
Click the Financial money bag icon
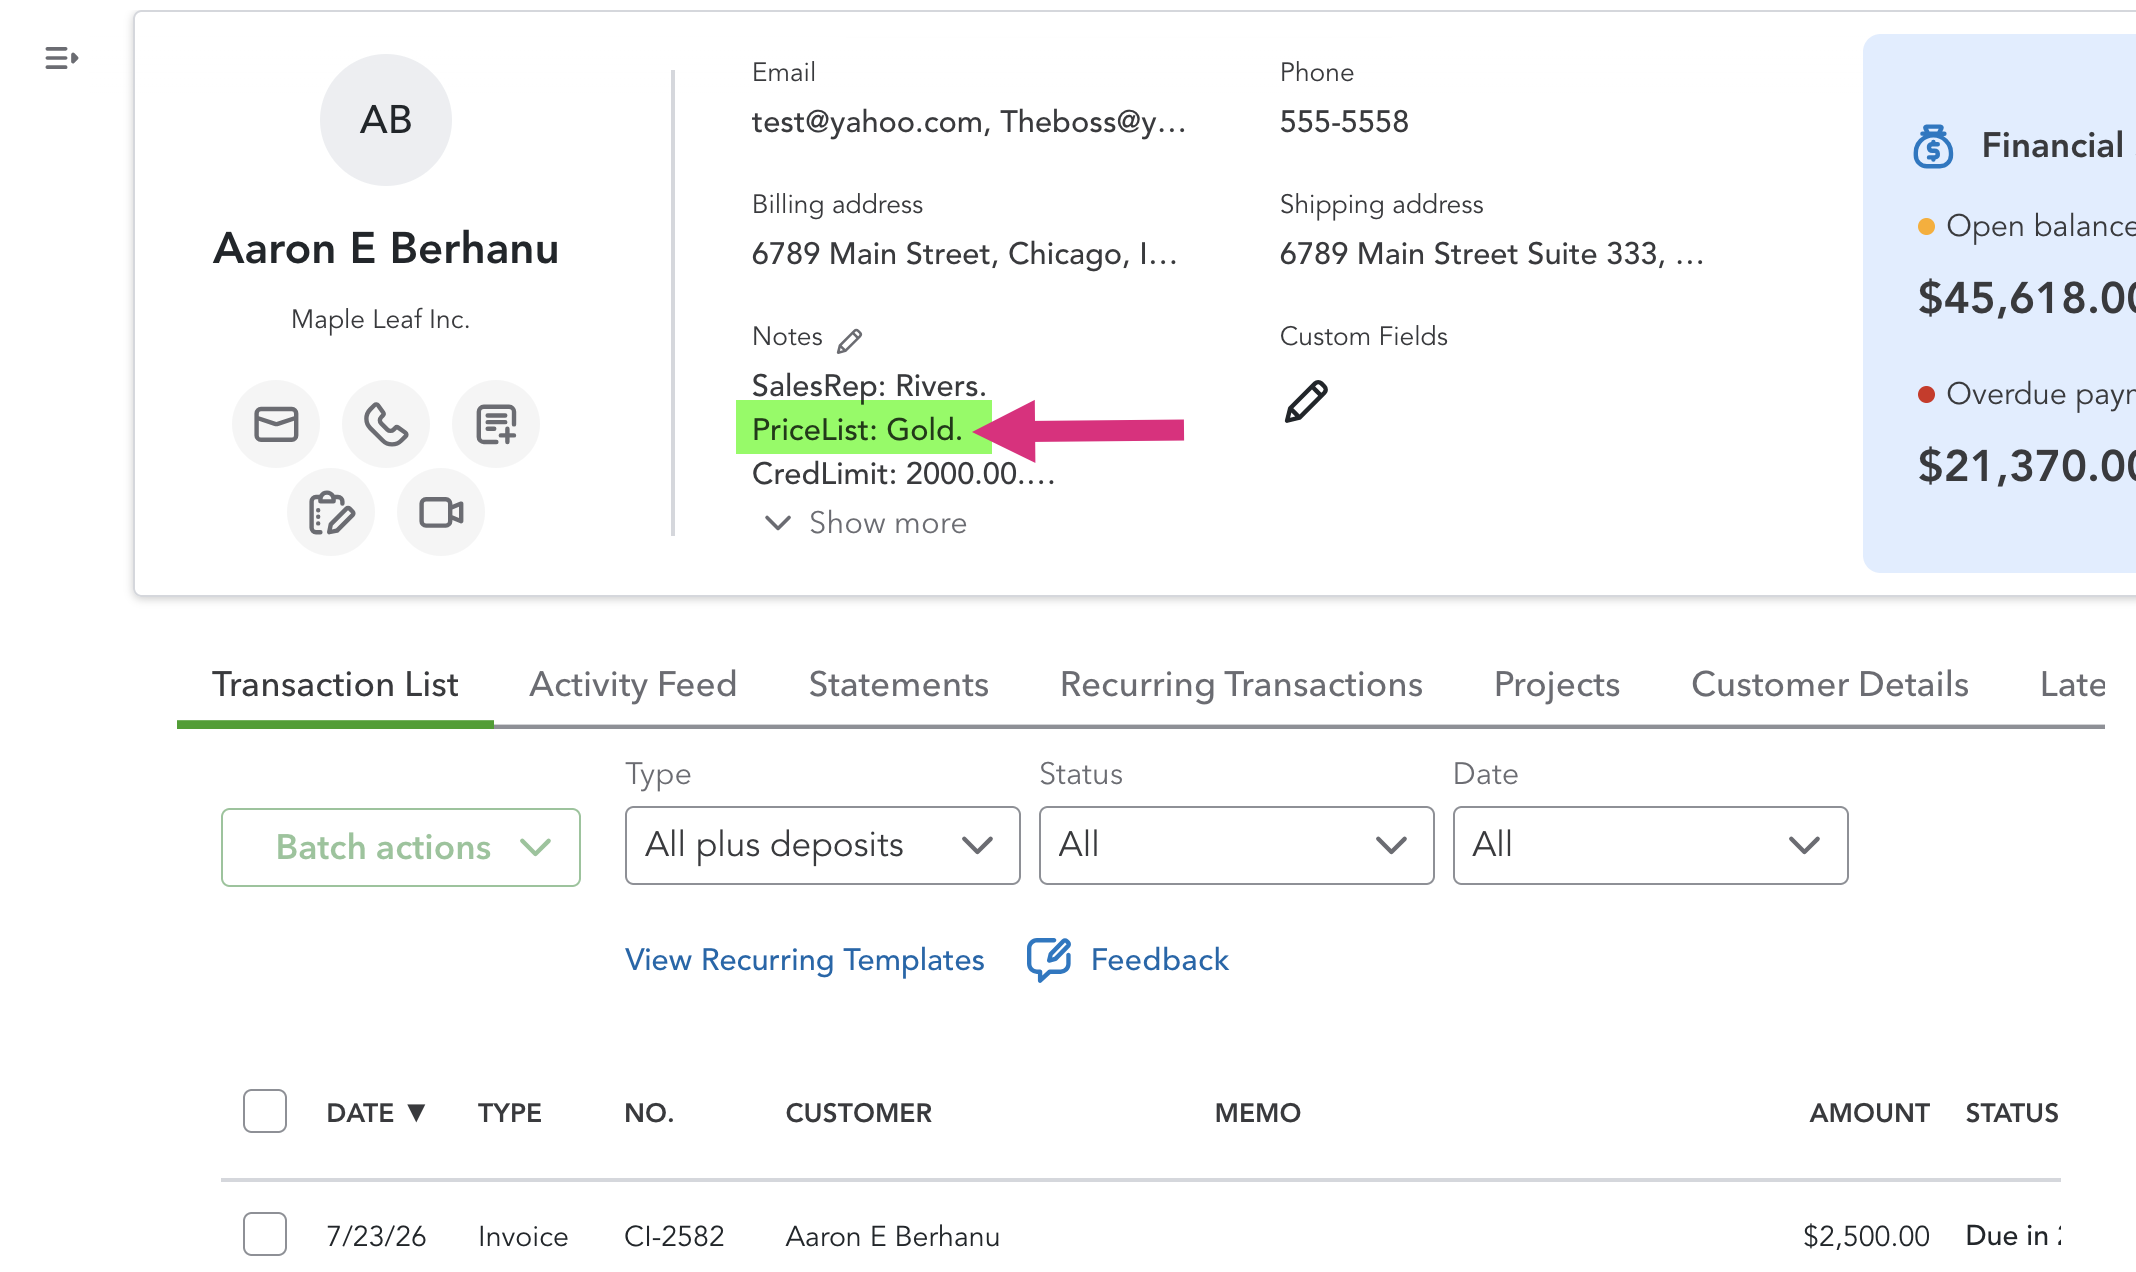click(x=1933, y=146)
